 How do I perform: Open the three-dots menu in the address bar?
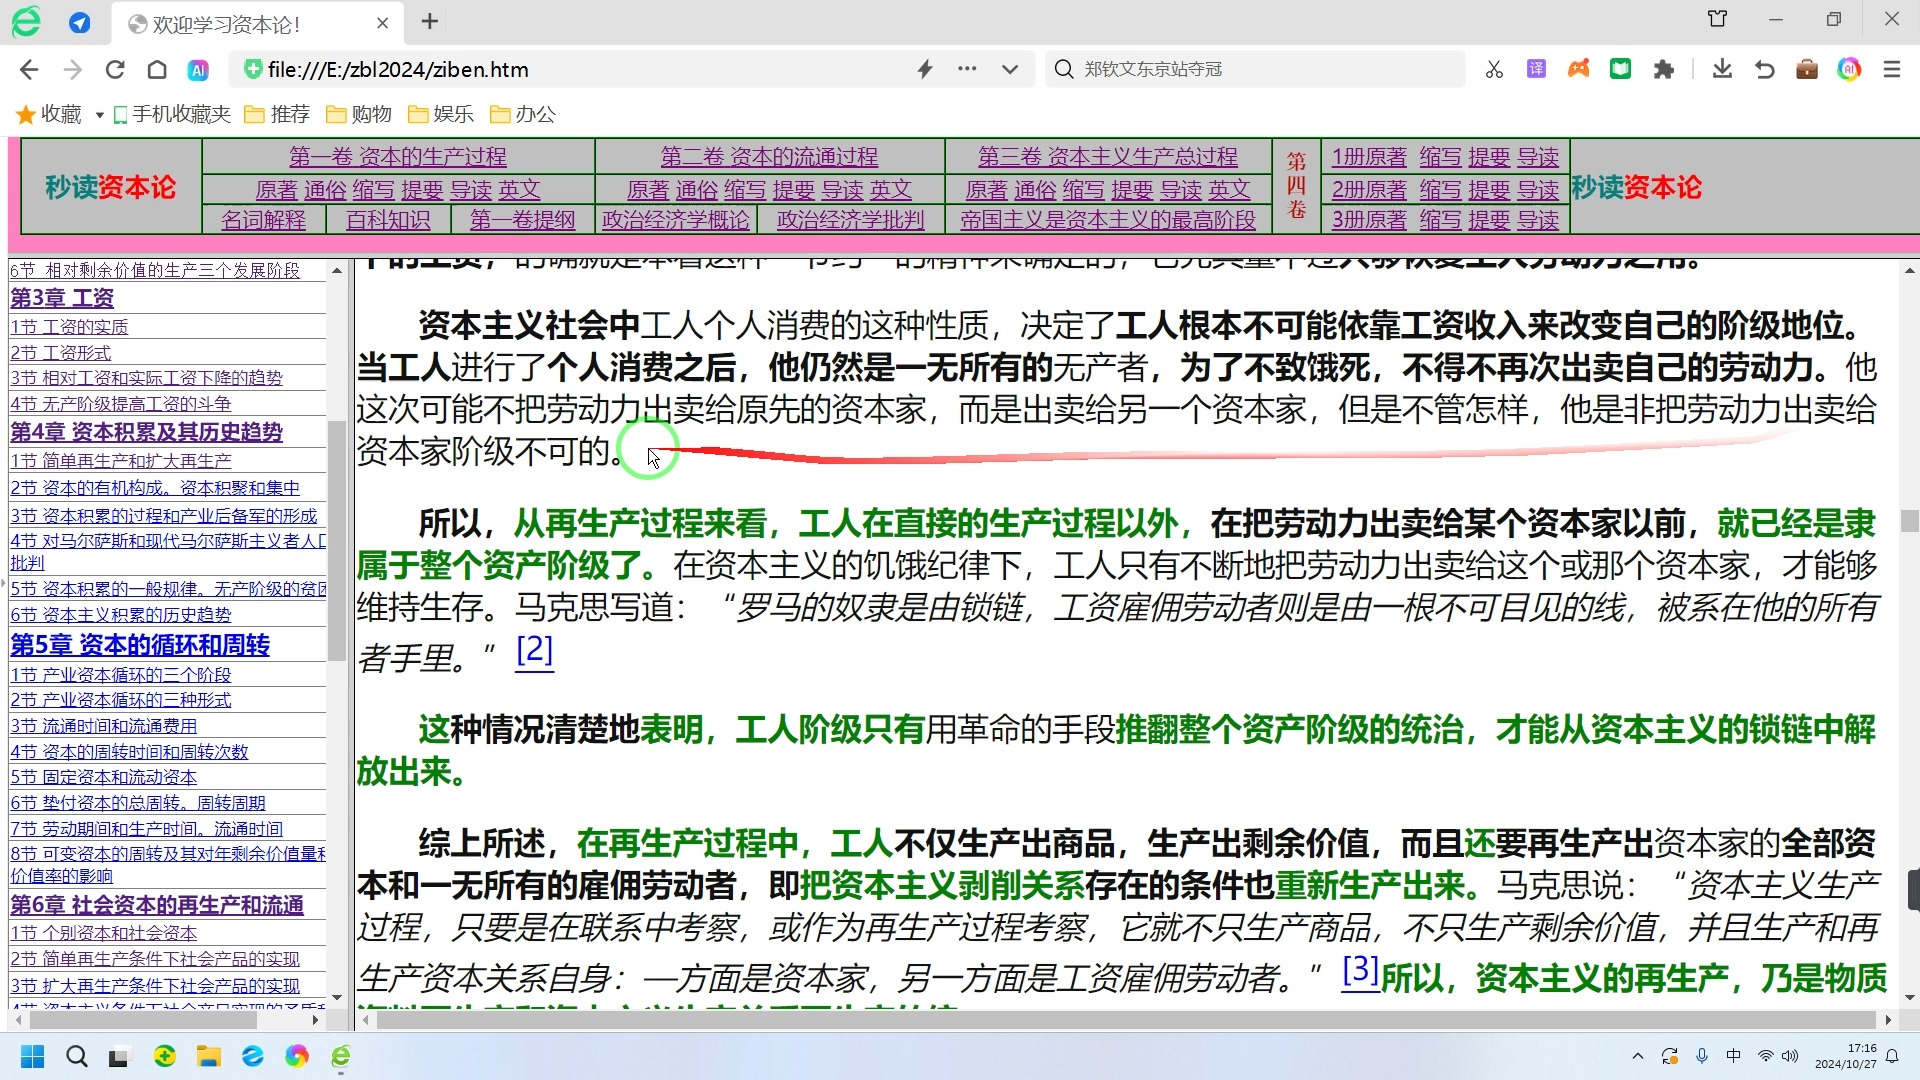967,69
